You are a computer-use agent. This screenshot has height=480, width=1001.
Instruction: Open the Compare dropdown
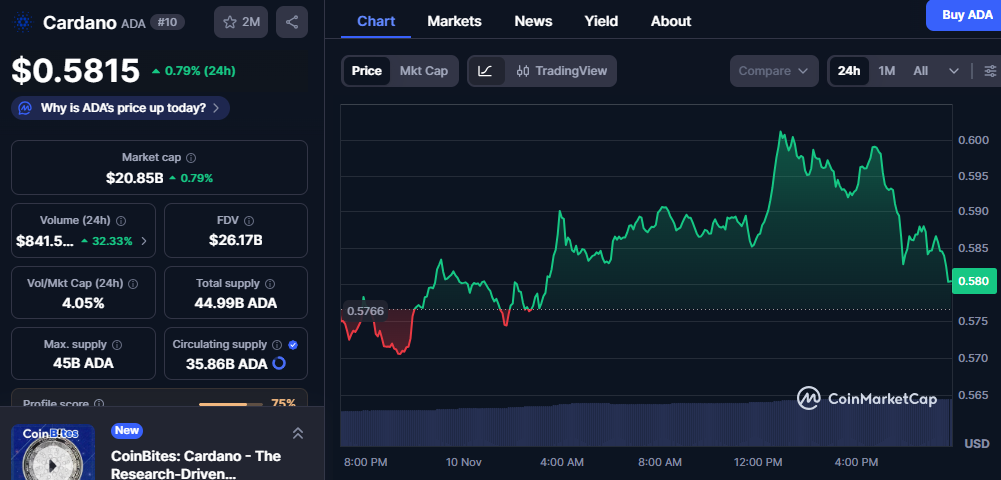pyautogui.click(x=774, y=71)
